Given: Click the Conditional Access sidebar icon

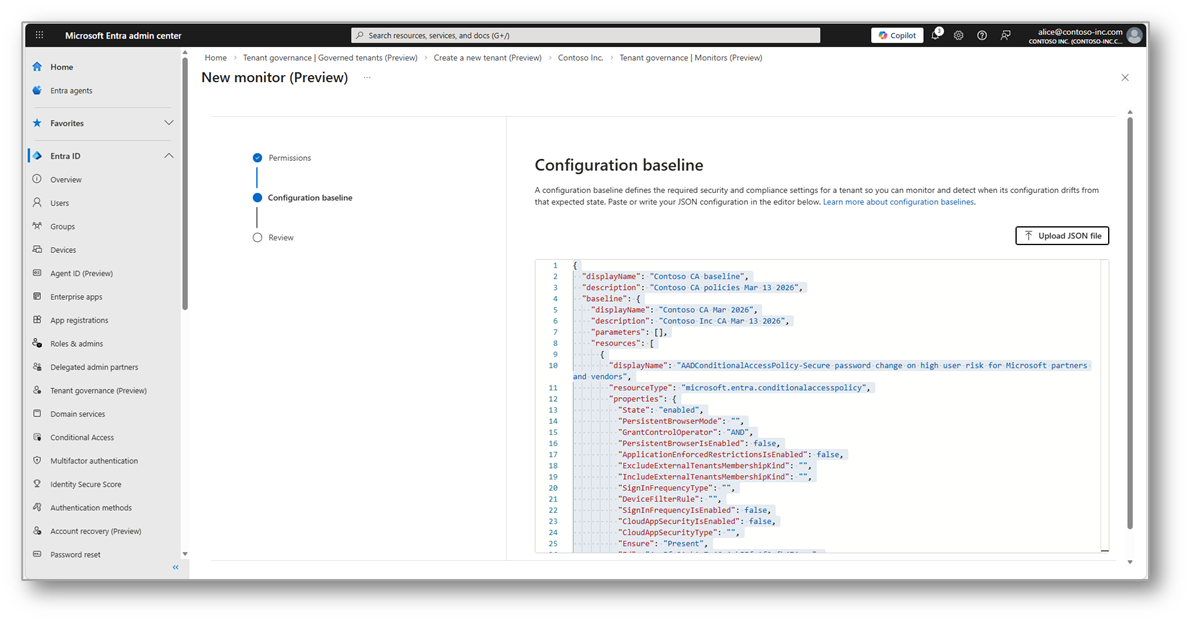Looking at the screenshot, I should (x=37, y=438).
